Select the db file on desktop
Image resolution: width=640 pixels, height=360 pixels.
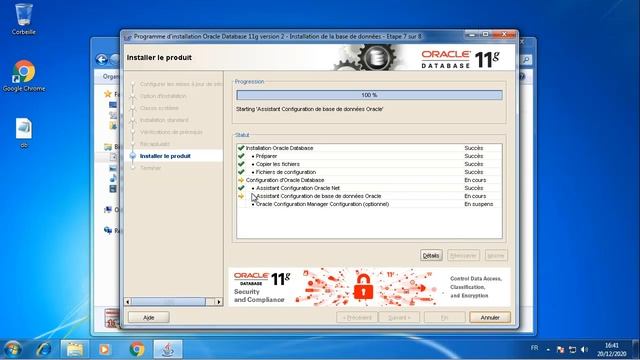pyautogui.click(x=24, y=133)
